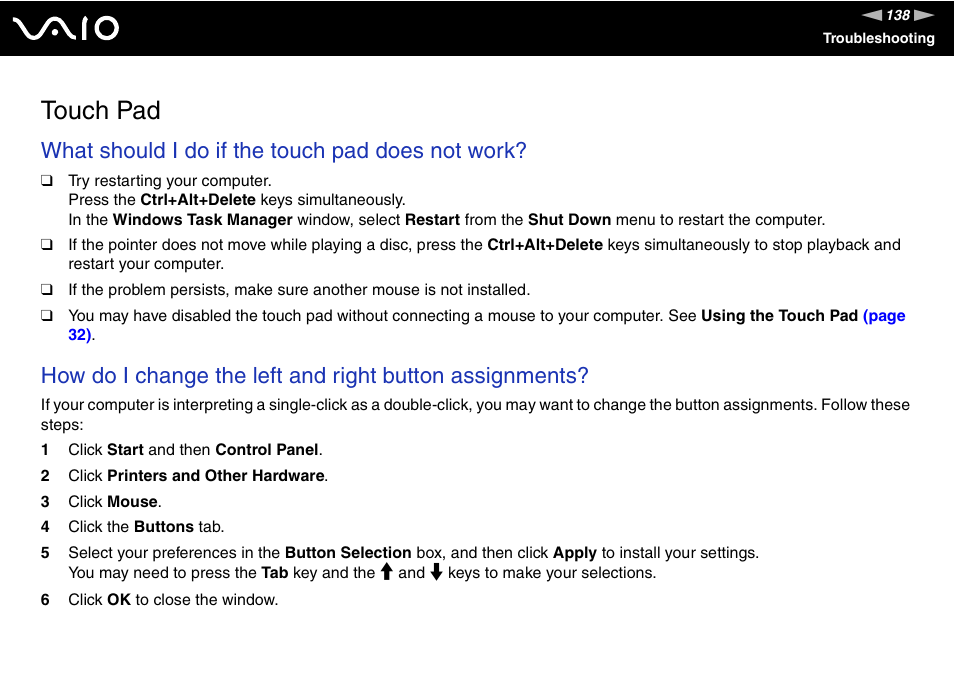Click step 4 "Click the Buttons tab."
954x674 pixels.
146,527
